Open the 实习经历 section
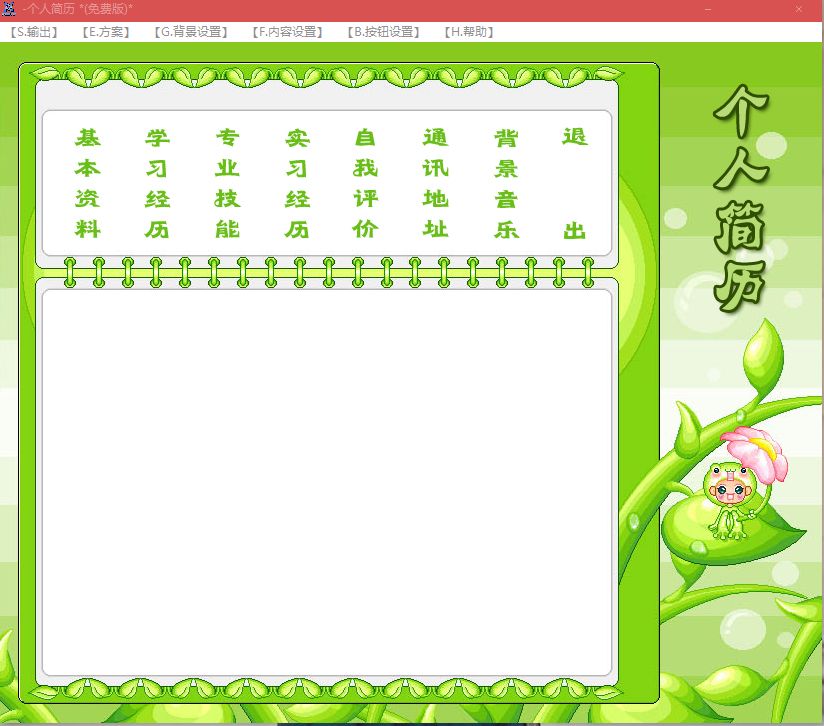The image size is (824, 726). (x=297, y=183)
